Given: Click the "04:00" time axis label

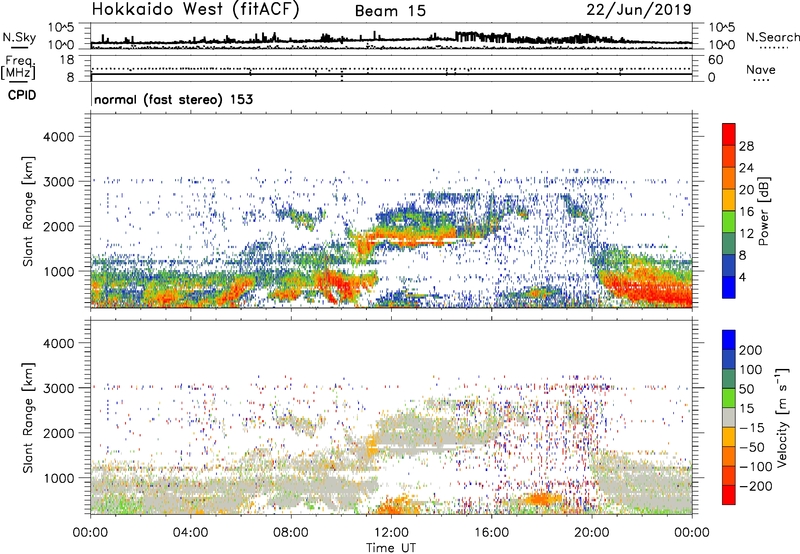Looking at the screenshot, I should coord(191,533).
